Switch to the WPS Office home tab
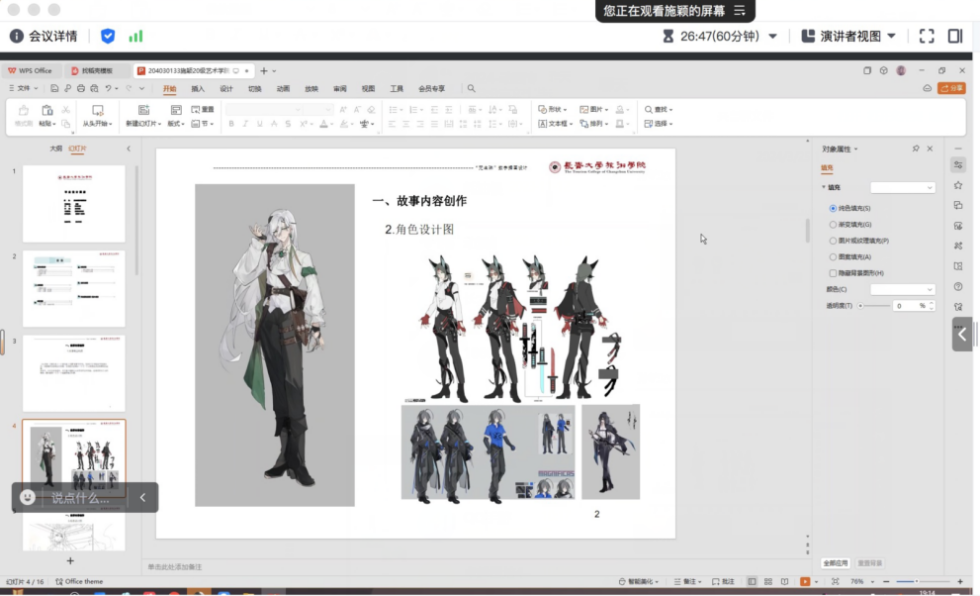This screenshot has height=596, width=980. pyautogui.click(x=30, y=71)
